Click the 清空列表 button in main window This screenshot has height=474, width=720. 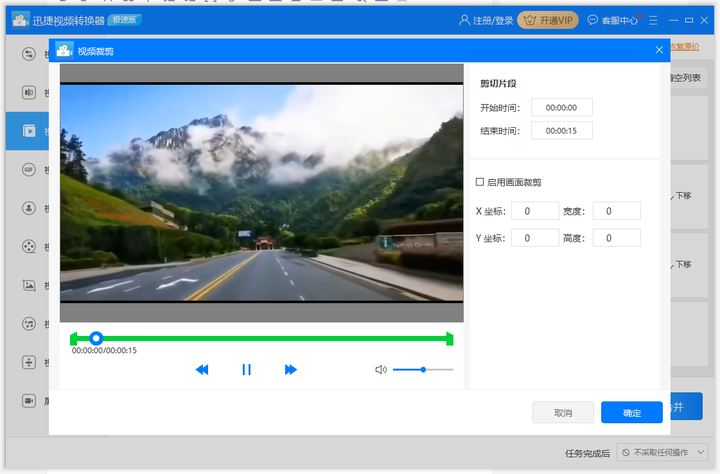point(686,78)
